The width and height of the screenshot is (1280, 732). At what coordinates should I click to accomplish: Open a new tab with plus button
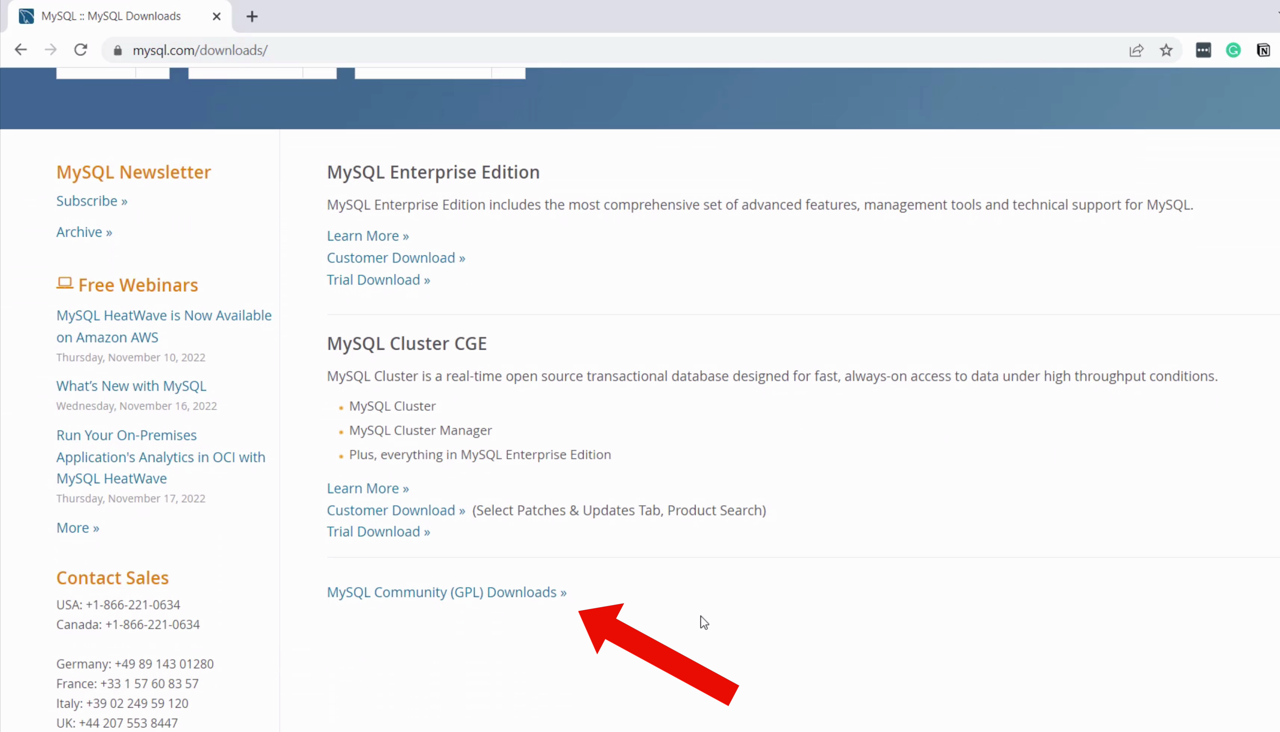pyautogui.click(x=252, y=16)
